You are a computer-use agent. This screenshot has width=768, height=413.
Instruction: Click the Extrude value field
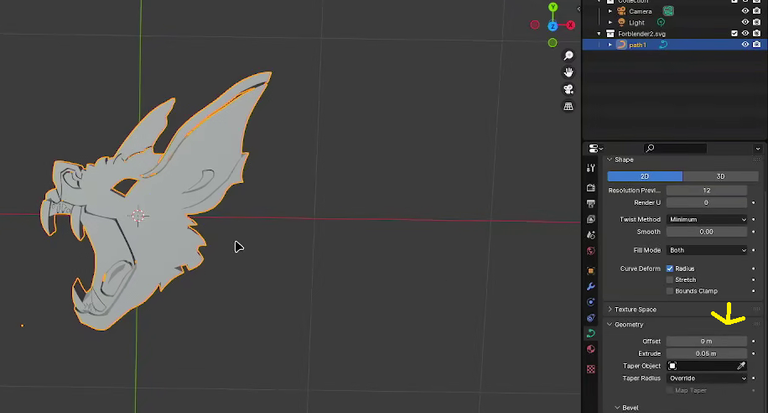pos(707,353)
